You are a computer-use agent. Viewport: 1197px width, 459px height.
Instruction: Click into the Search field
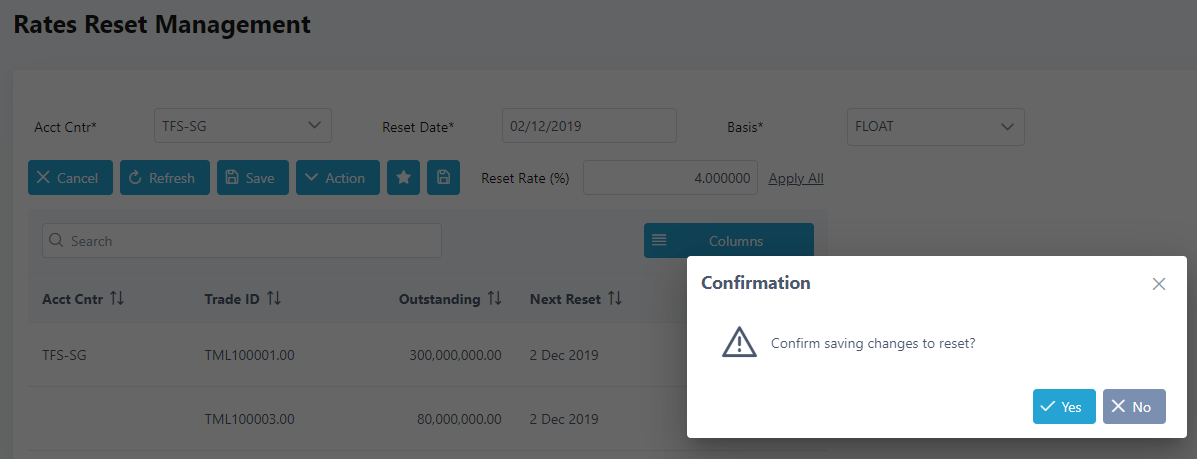click(242, 241)
